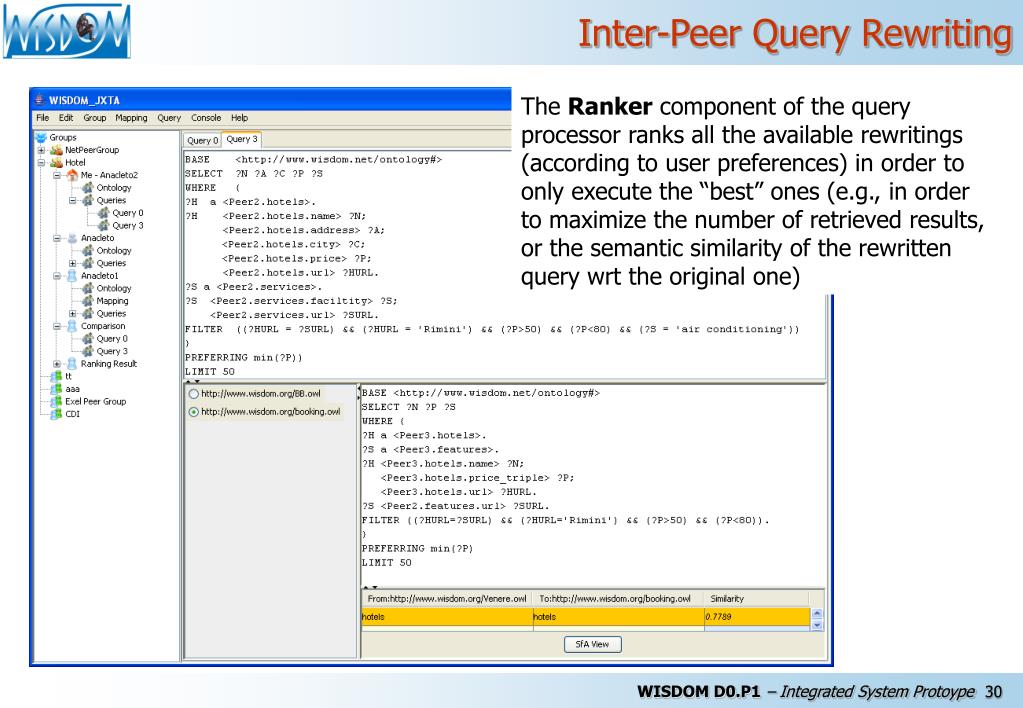The width and height of the screenshot is (1023, 708).
Task: Click the tt peer group icon
Action: (x=57, y=376)
